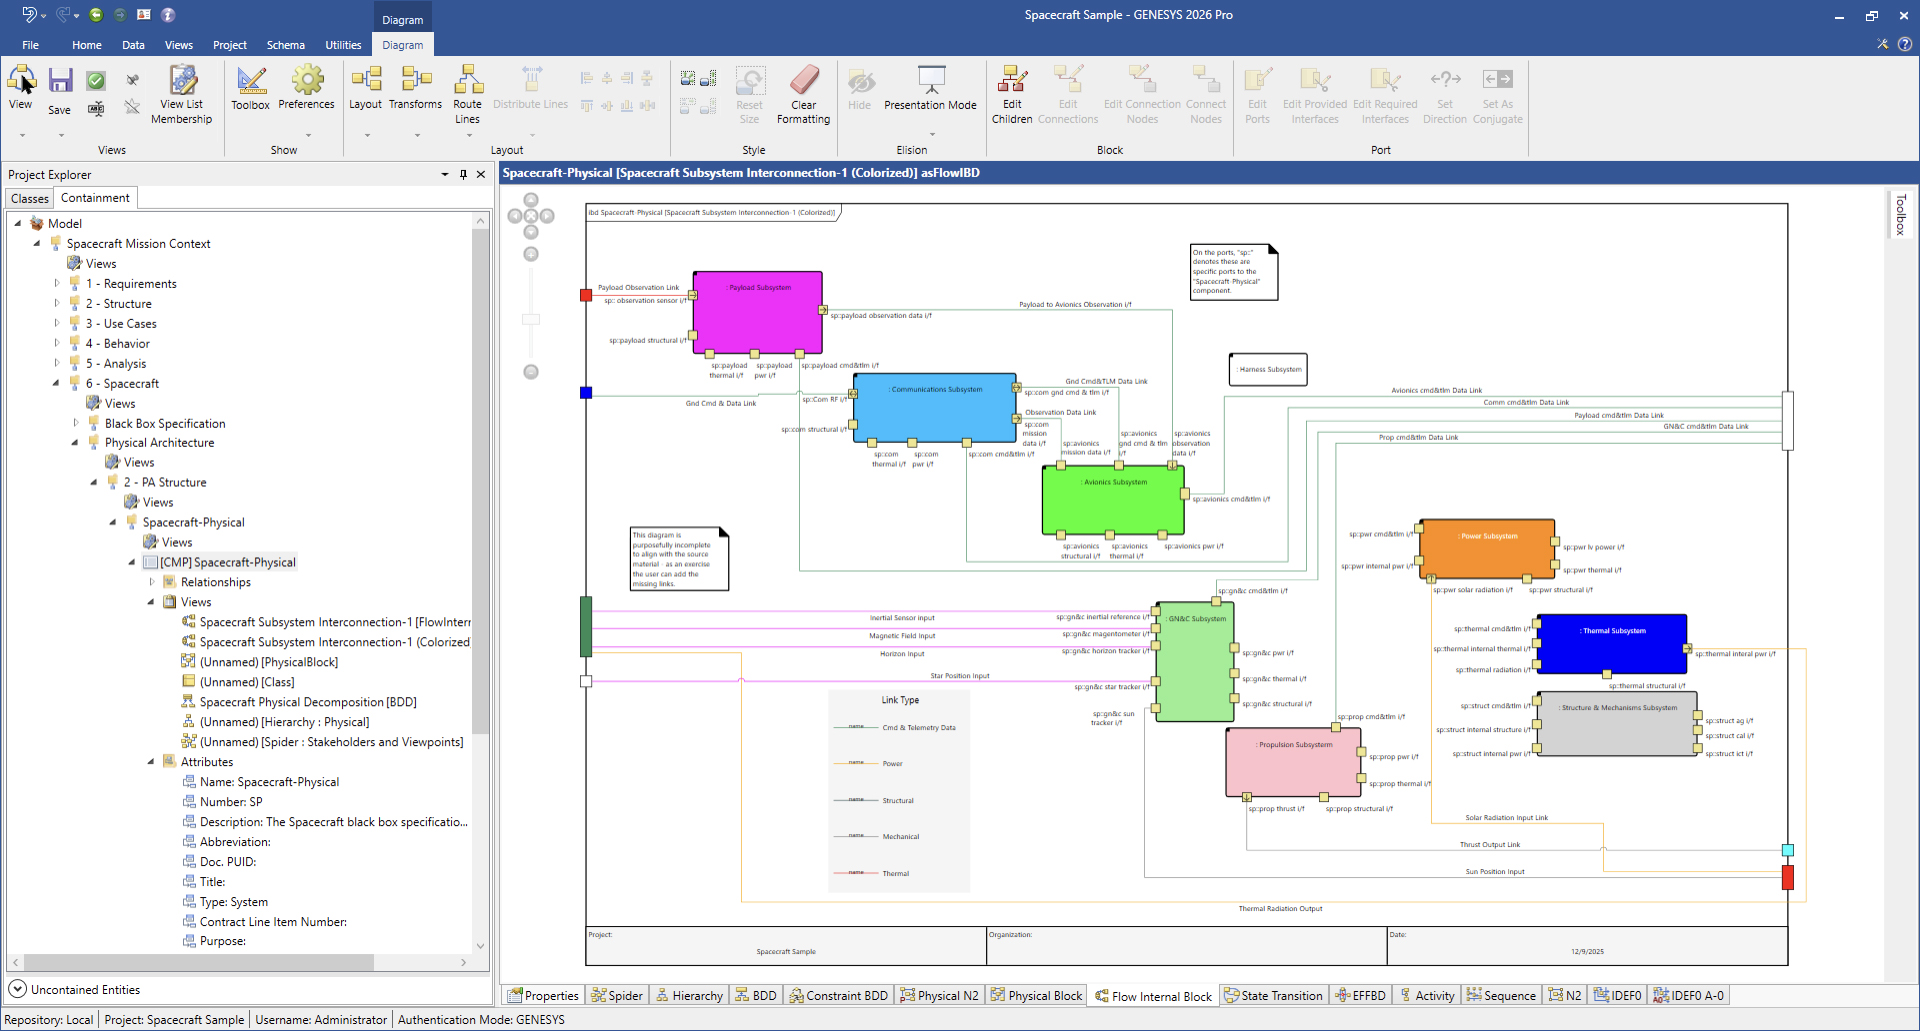This screenshot has height=1031, width=1920.
Task: Expand the 1 - Requirements folder
Action: pos(57,284)
